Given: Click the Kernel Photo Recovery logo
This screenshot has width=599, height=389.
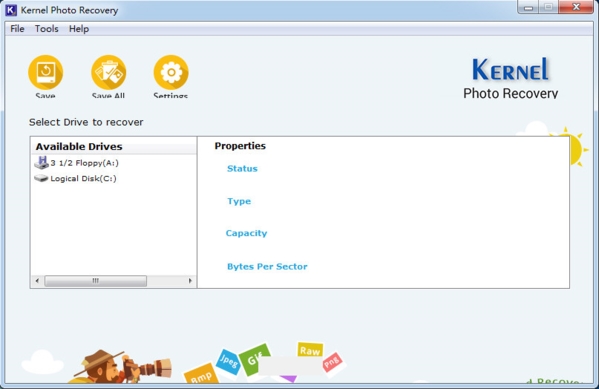Looking at the screenshot, I should (511, 78).
